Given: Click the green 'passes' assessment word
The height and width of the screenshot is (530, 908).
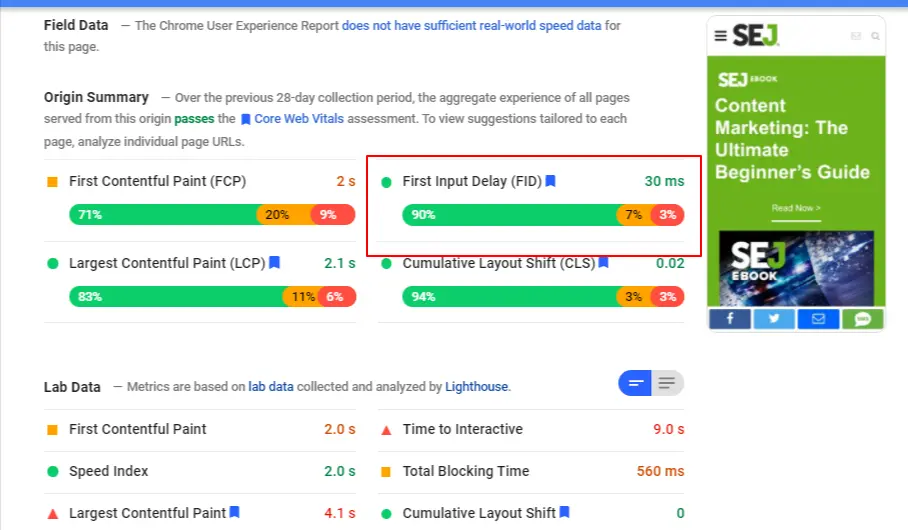Looking at the screenshot, I should click(194, 119).
